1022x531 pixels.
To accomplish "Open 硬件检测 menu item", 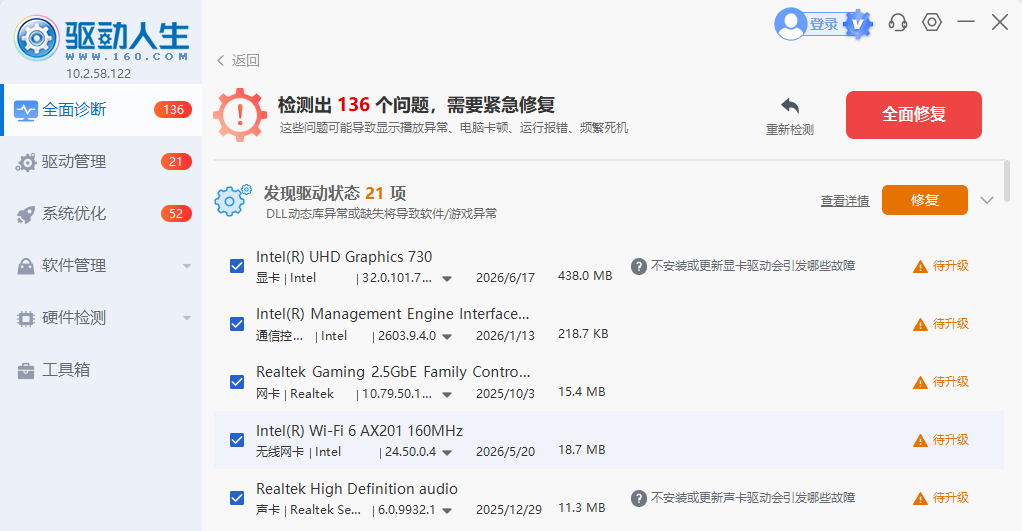I will coord(101,318).
